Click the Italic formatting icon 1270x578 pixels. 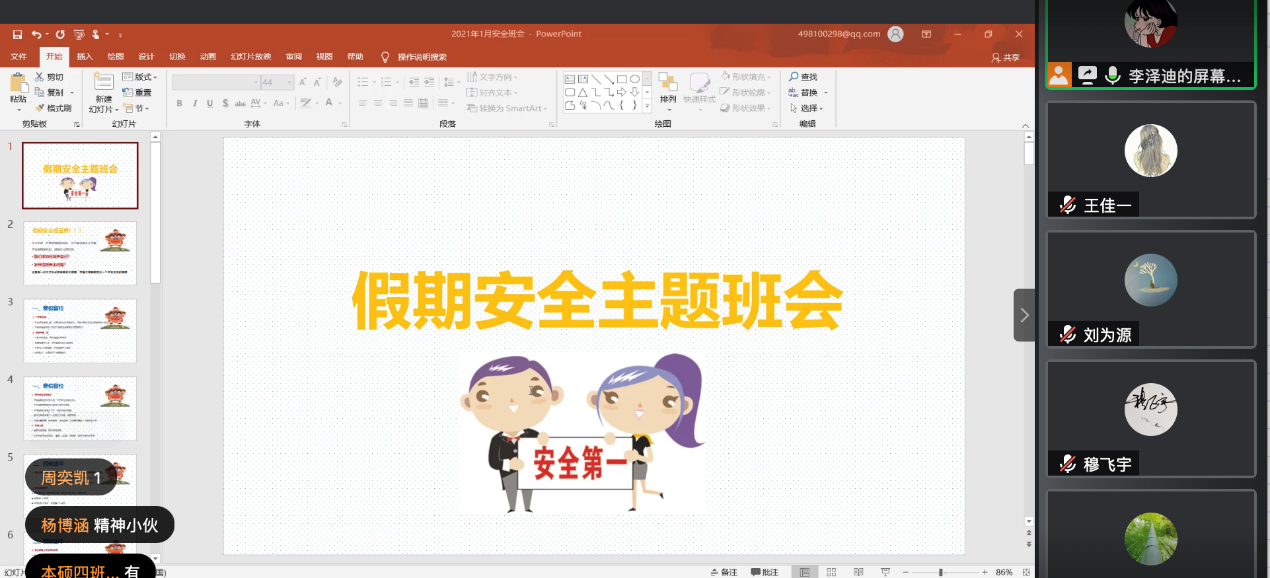[195, 103]
